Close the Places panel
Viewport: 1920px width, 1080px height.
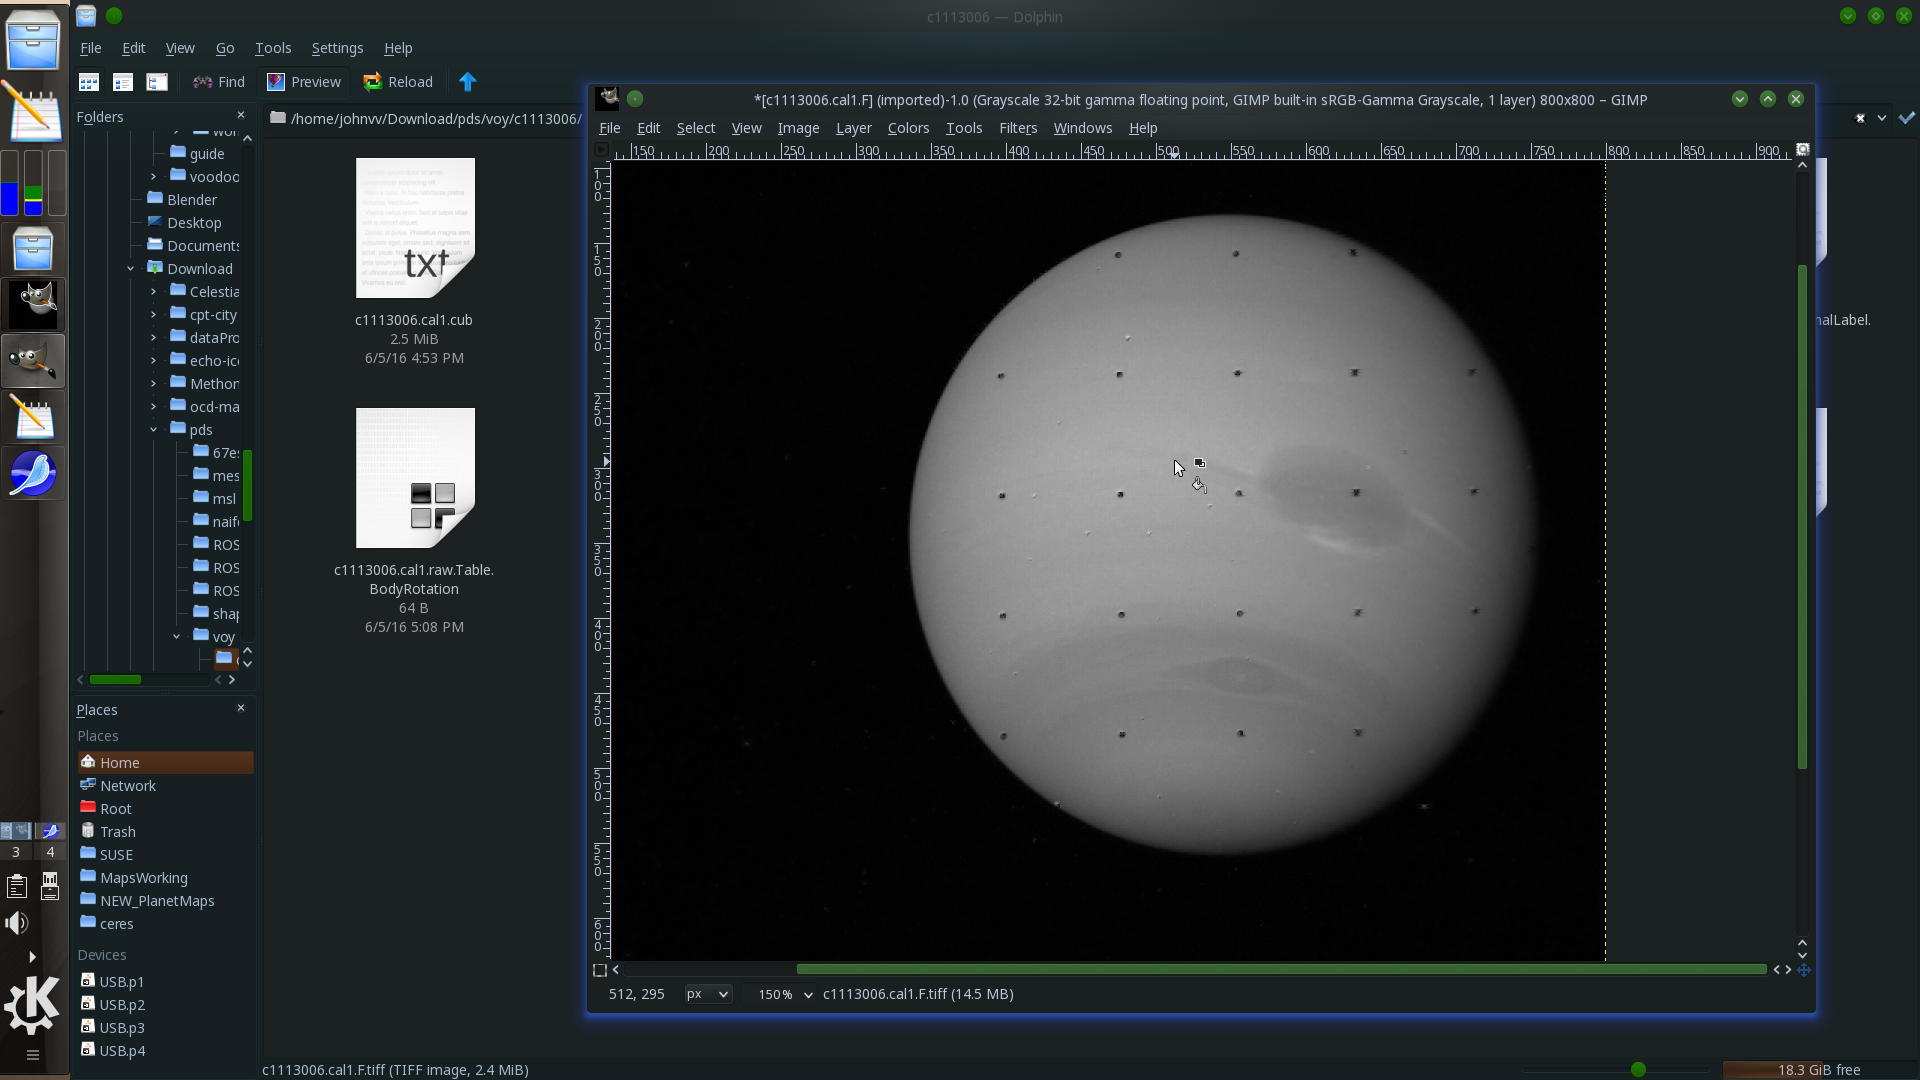coord(240,708)
